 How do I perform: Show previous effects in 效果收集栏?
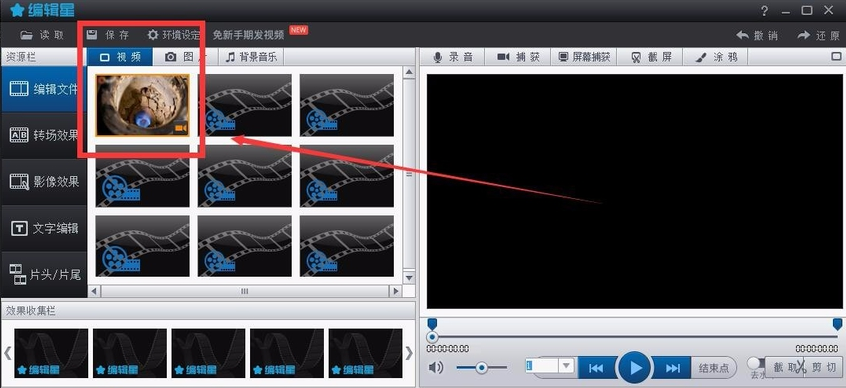8,353
